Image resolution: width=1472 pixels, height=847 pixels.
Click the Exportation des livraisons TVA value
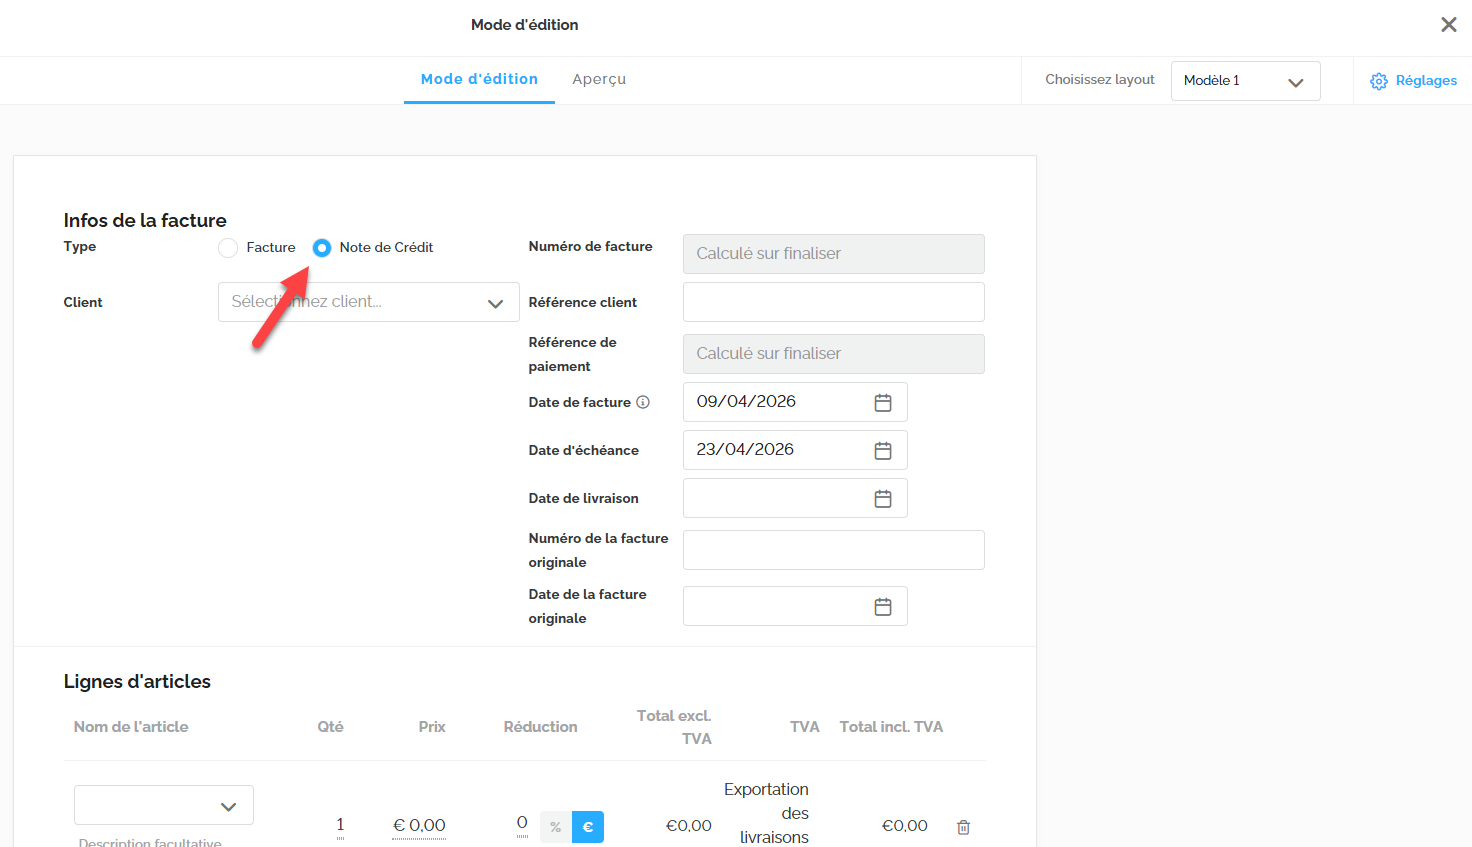coord(767,813)
